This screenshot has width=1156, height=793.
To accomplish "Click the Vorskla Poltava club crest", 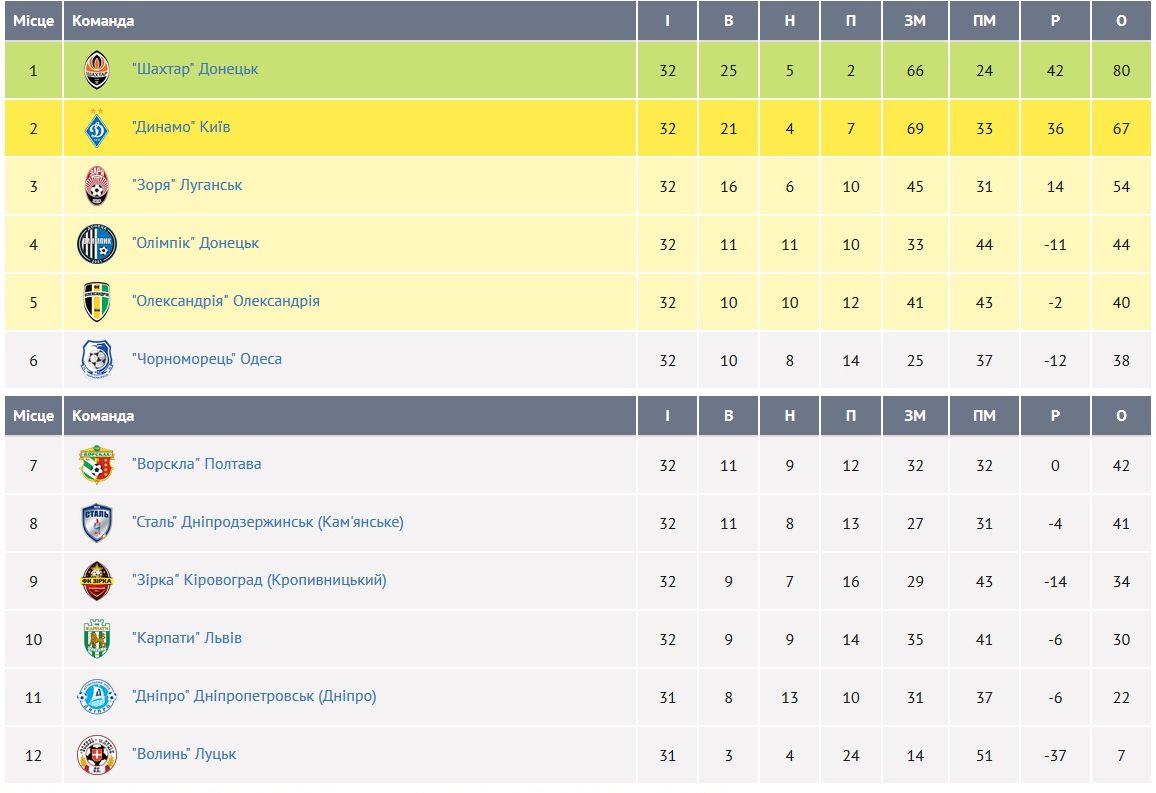I will (97, 465).
